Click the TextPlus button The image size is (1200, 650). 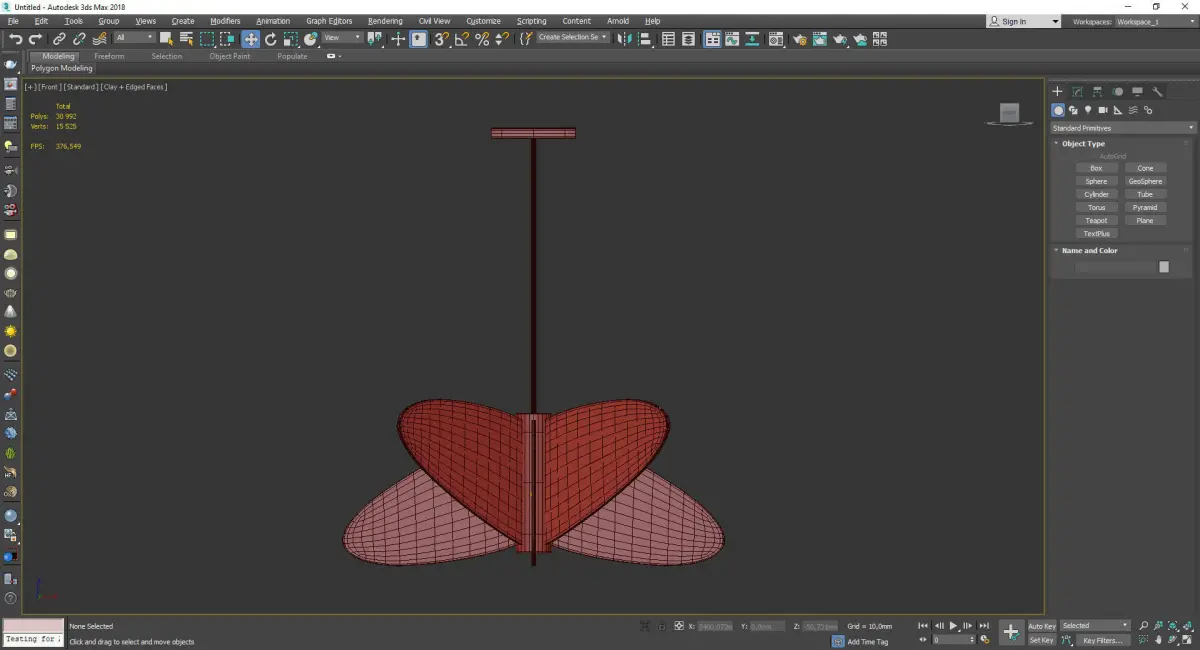click(1096, 233)
